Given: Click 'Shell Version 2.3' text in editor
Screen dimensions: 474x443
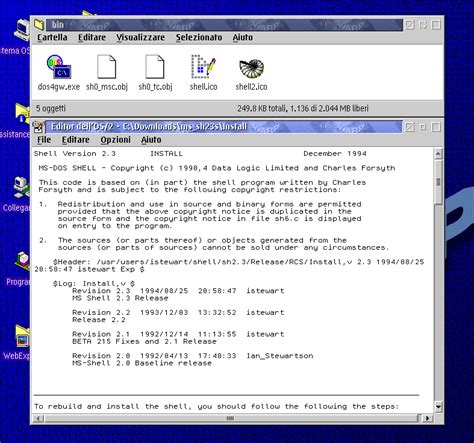Looking at the screenshot, I should pyautogui.click(x=75, y=154).
